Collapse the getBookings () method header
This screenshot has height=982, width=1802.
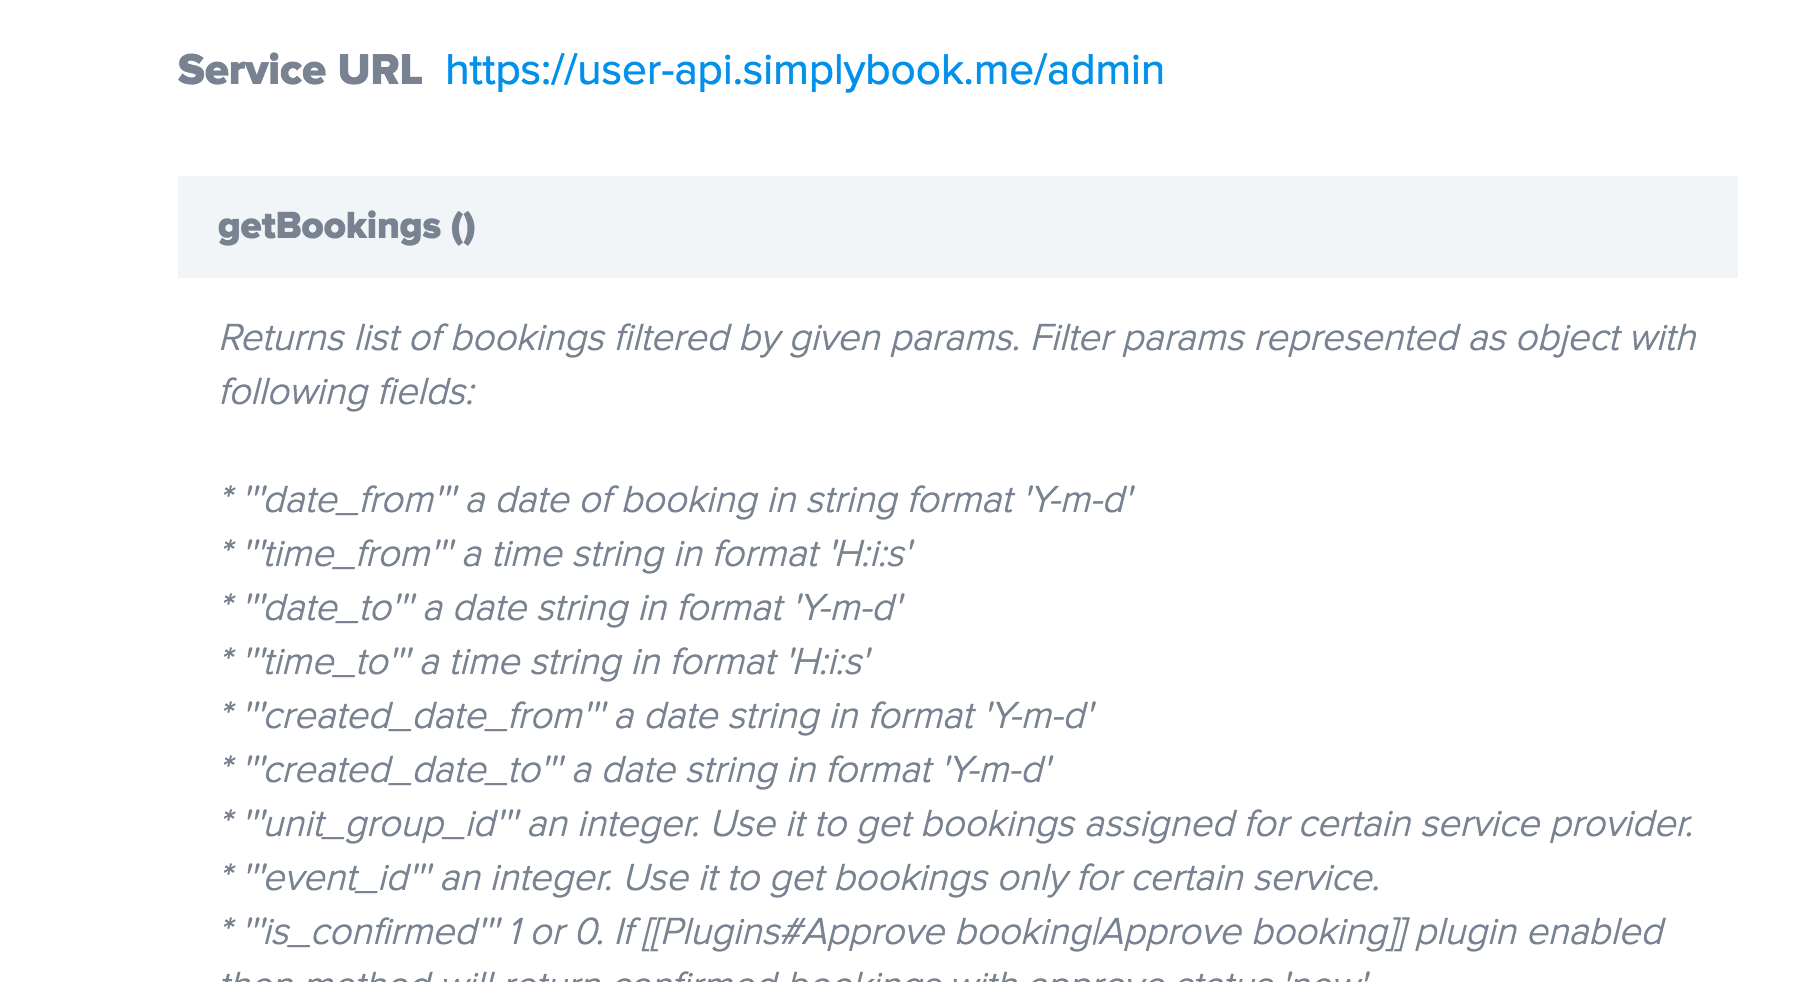[346, 227]
